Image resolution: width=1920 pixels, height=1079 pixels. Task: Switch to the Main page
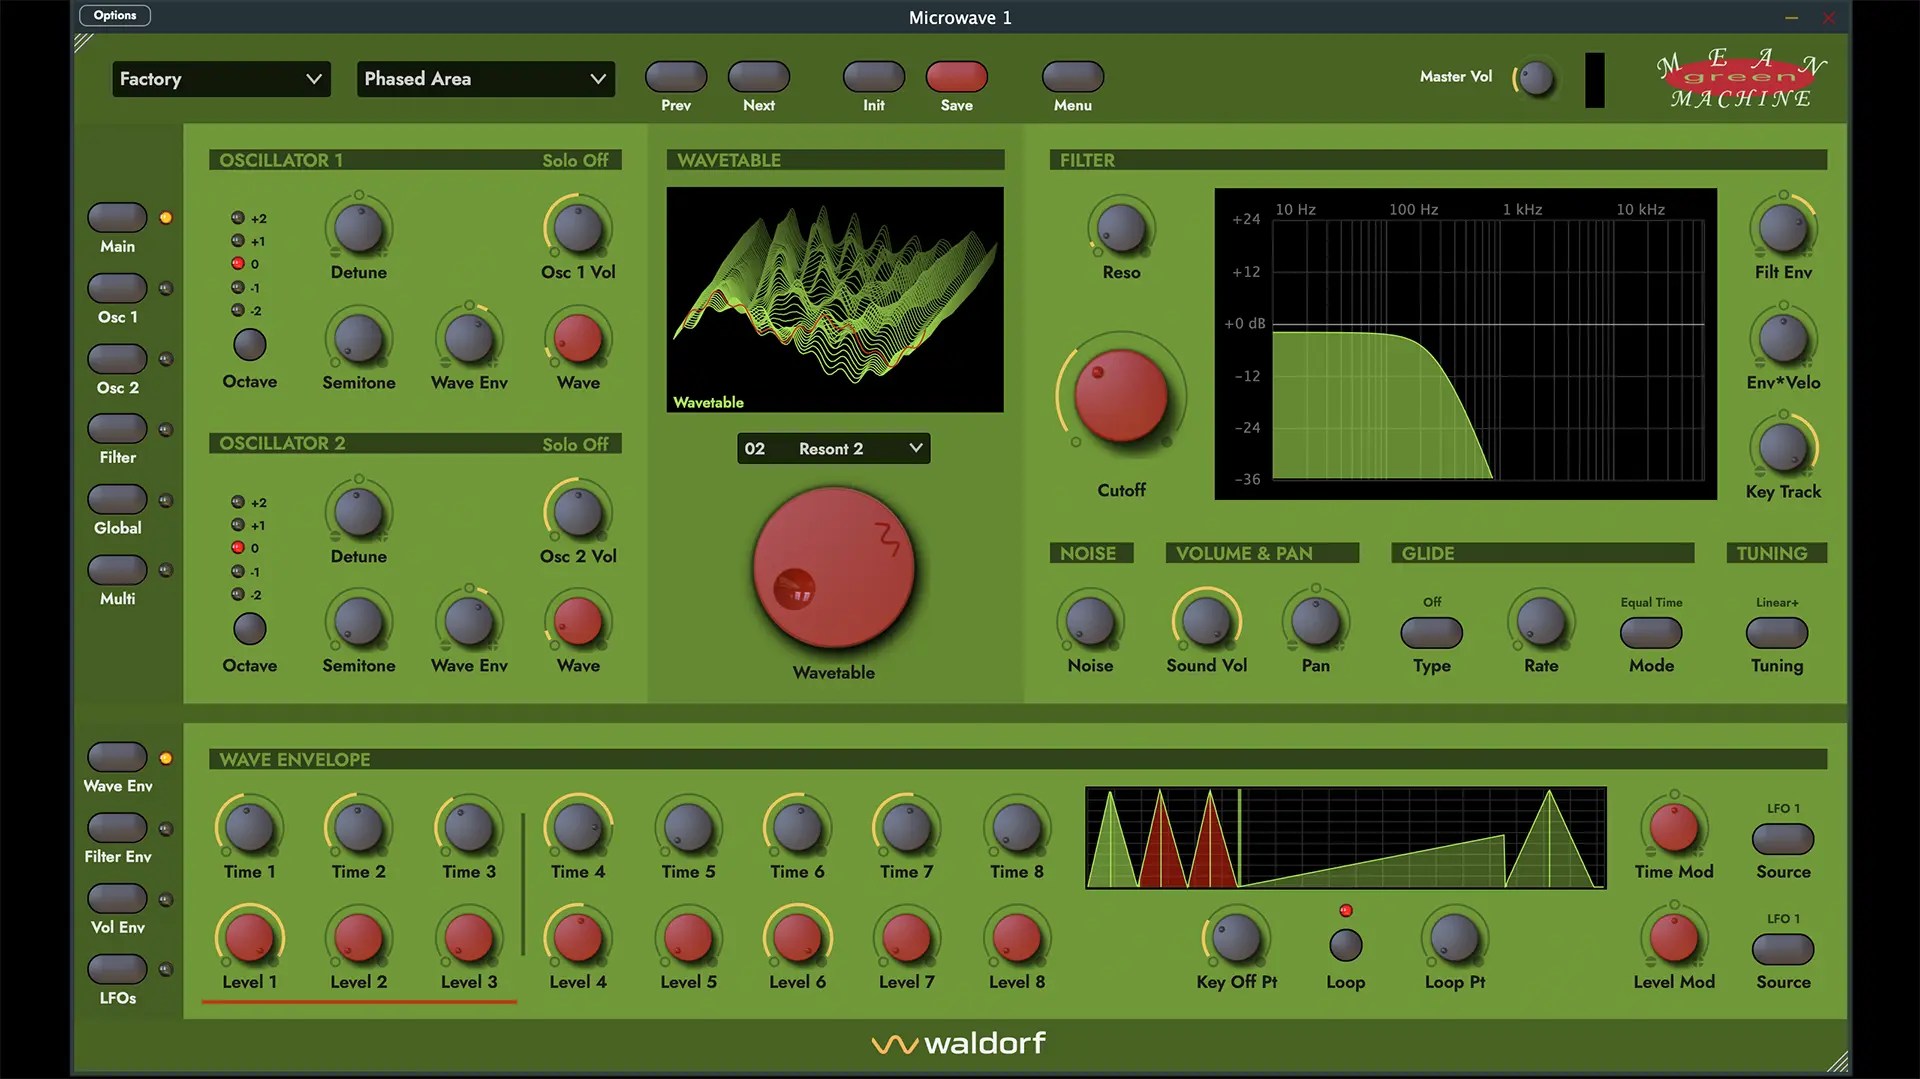[x=117, y=217]
